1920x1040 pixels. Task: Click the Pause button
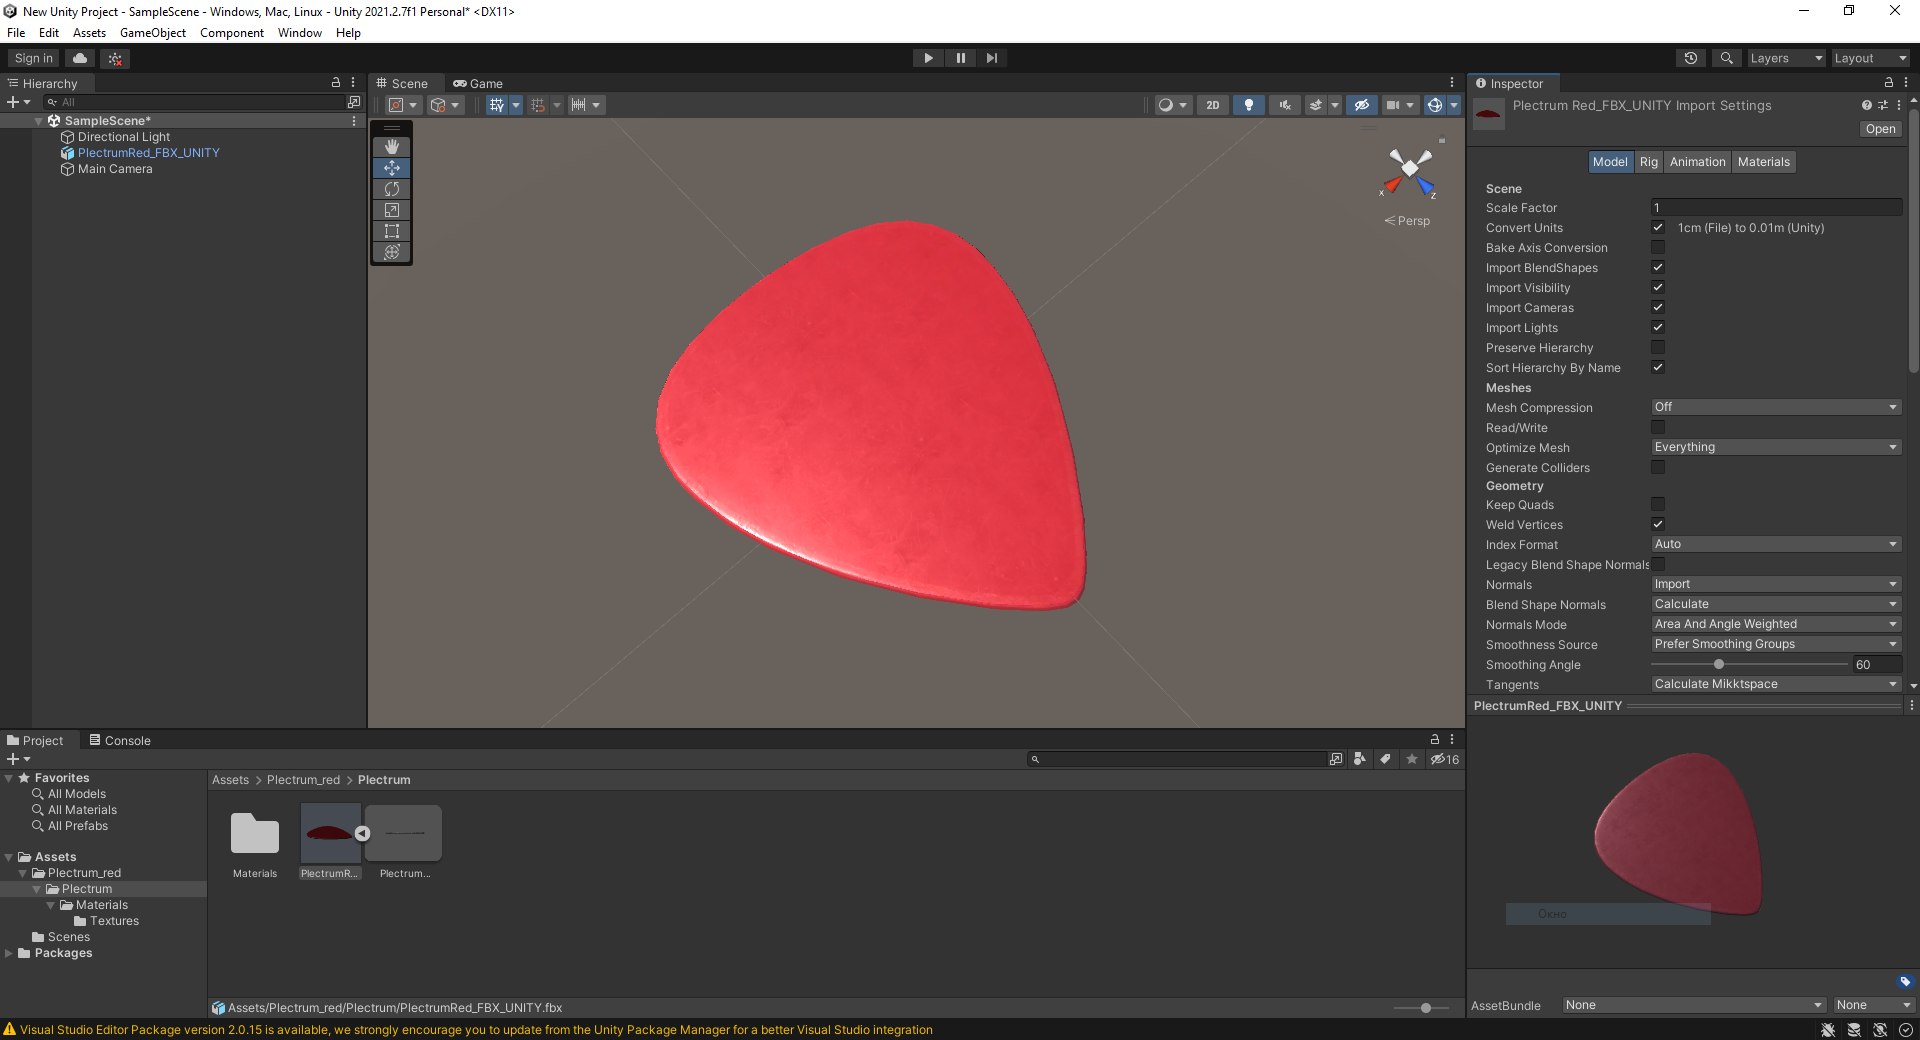[960, 58]
